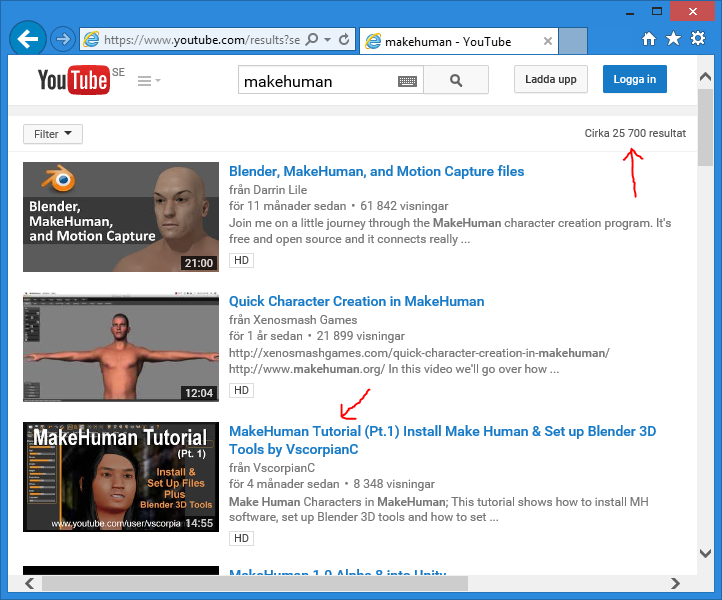Click 'Cirka 25 700 resultat' text
The height and width of the screenshot is (600, 722).
pos(635,133)
